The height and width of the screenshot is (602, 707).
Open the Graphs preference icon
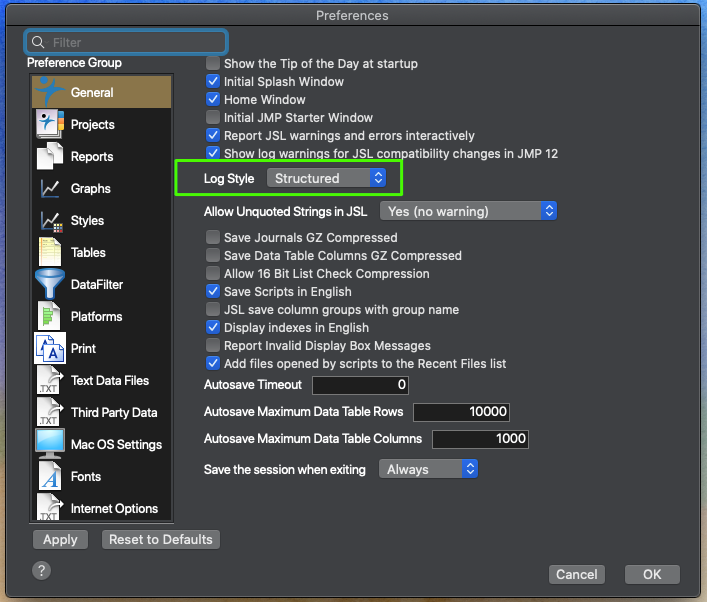click(50, 188)
